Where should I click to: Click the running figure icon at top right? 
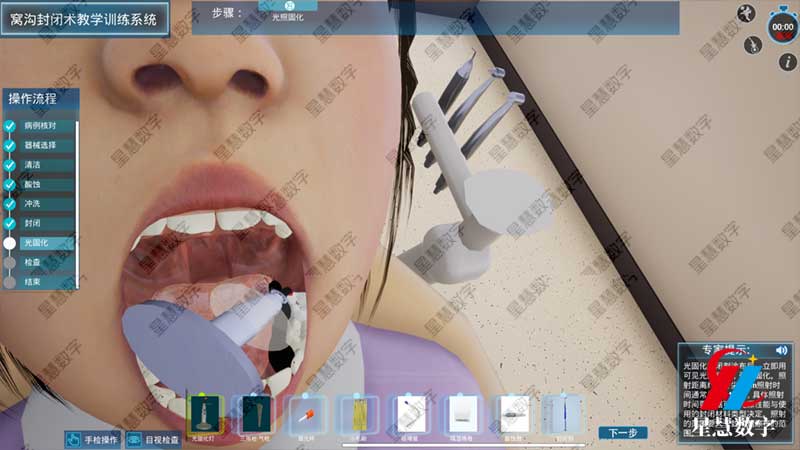[x=745, y=13]
